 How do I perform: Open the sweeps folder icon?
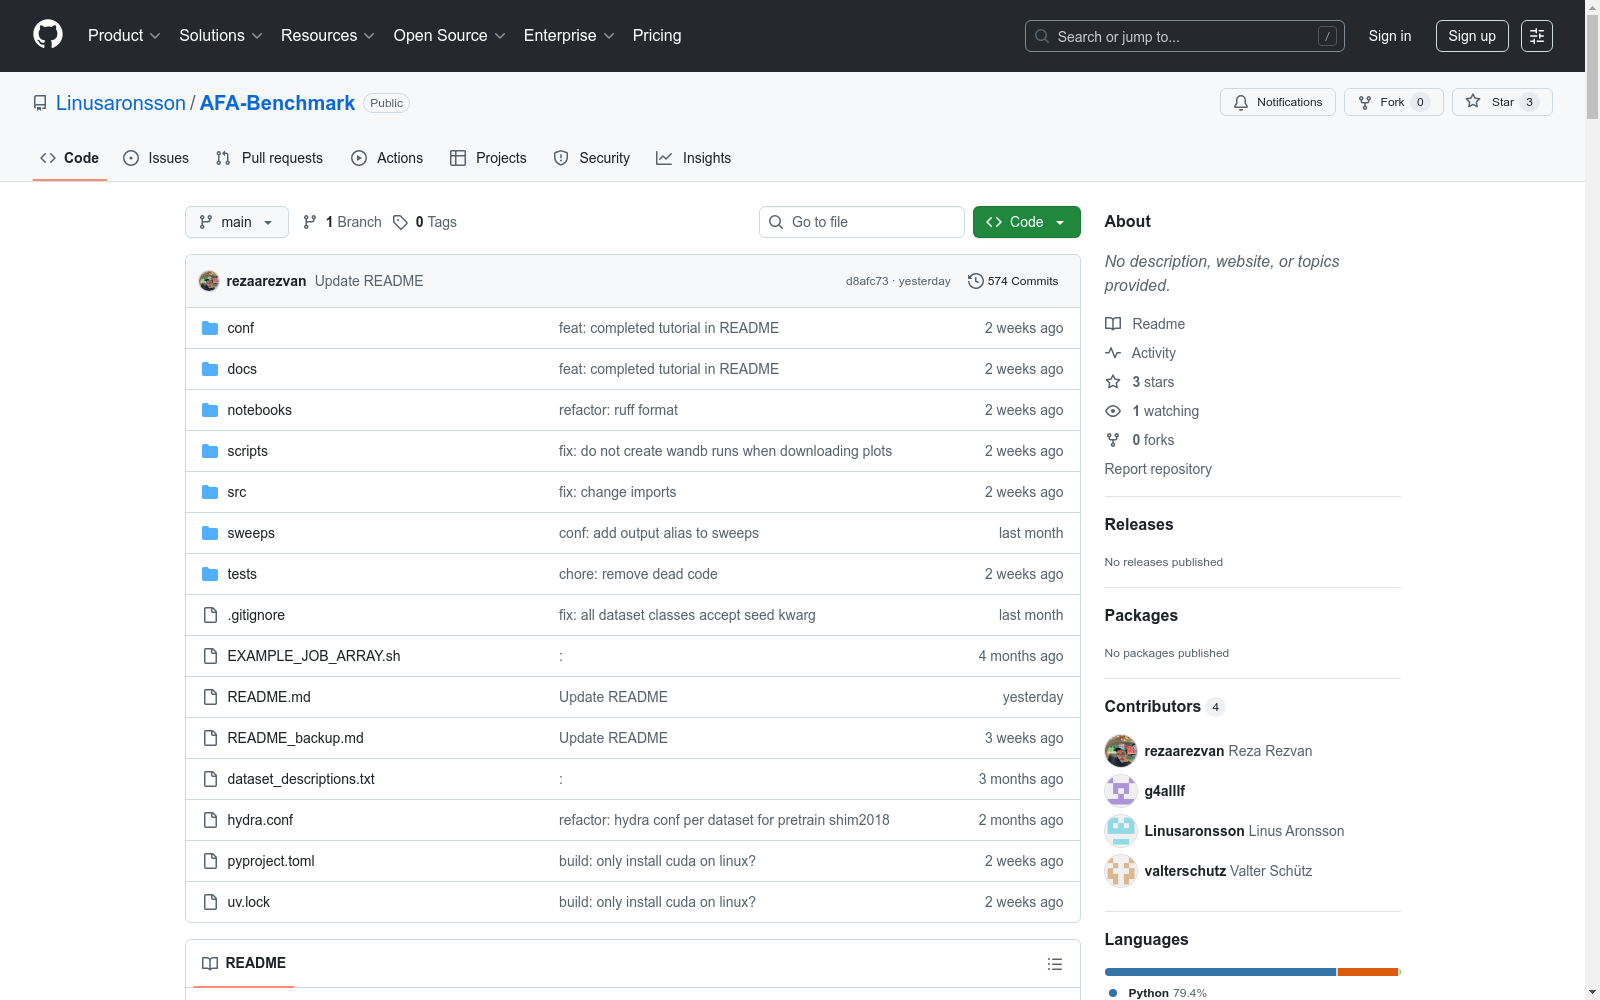coord(210,533)
